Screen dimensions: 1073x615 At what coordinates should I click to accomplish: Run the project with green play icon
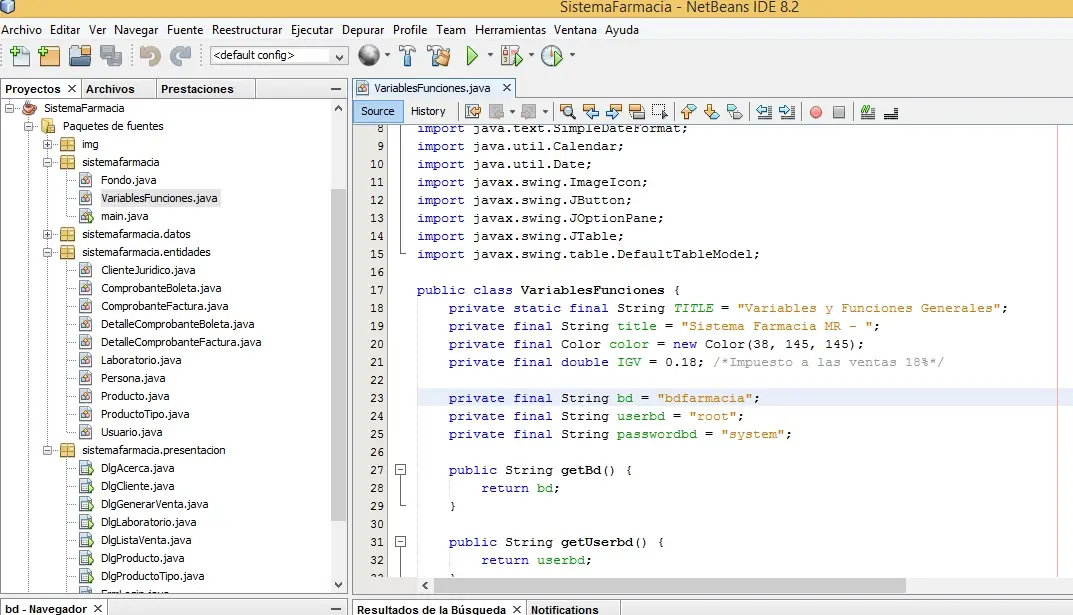pyautogui.click(x=473, y=56)
